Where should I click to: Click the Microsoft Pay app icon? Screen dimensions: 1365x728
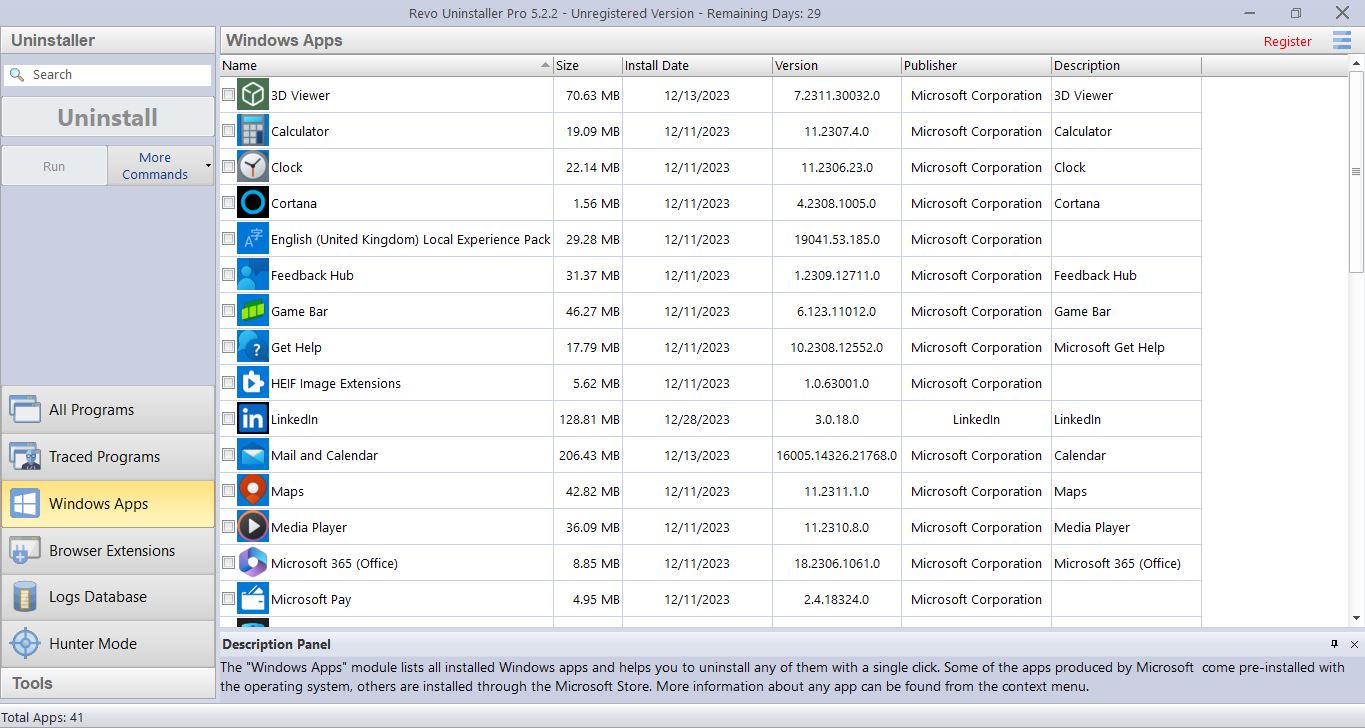tap(253, 599)
